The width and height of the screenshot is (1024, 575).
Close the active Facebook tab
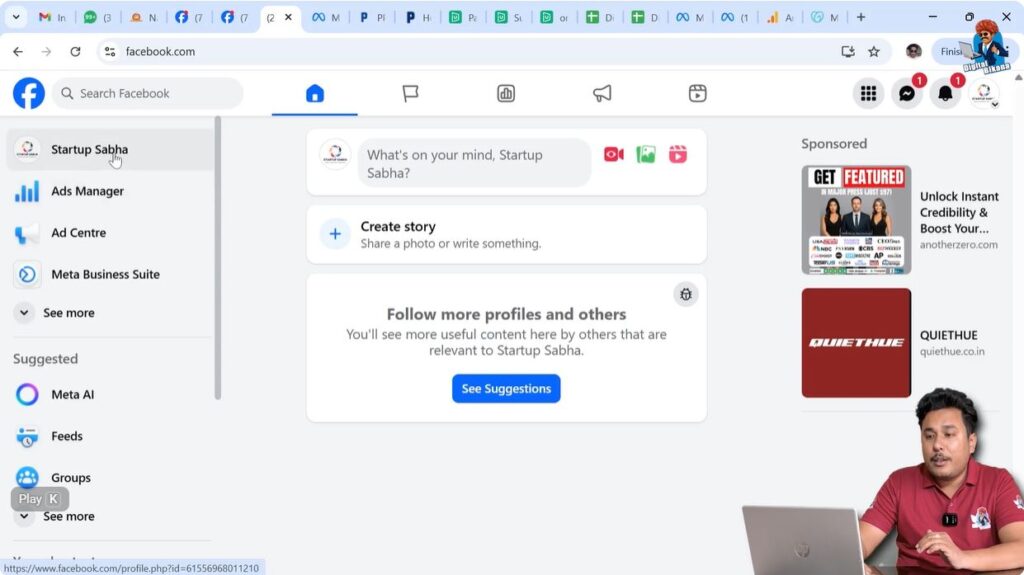pos(288,18)
